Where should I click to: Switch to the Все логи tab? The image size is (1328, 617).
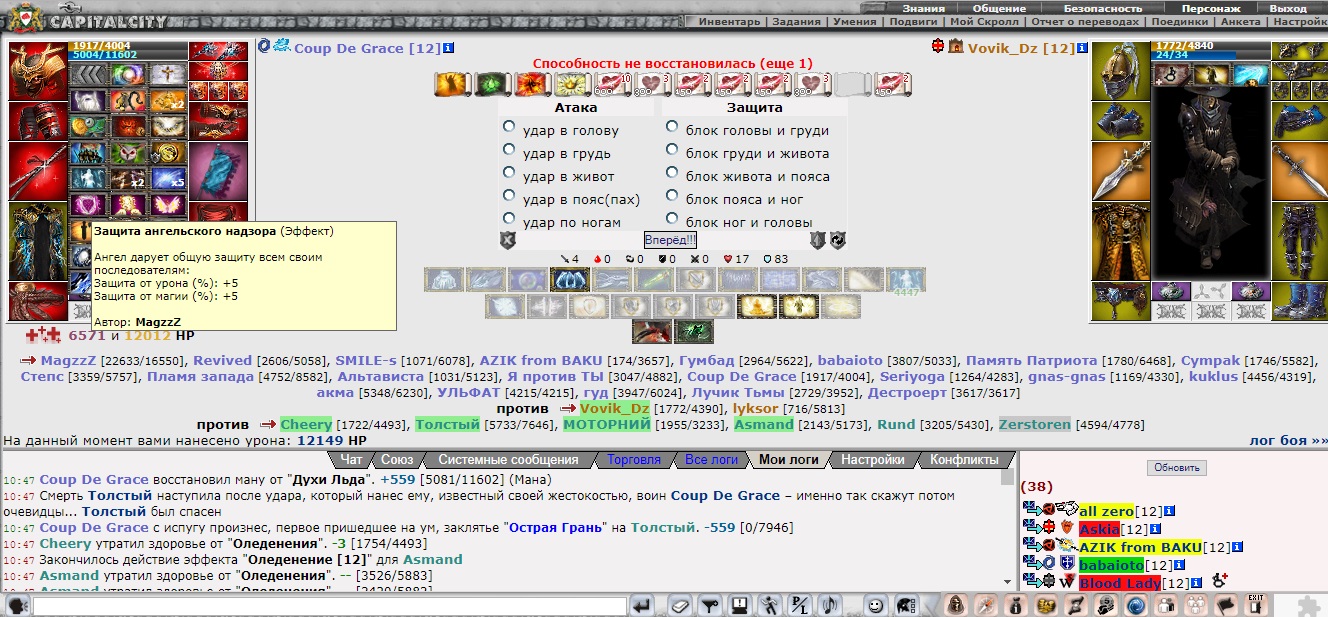[710, 460]
